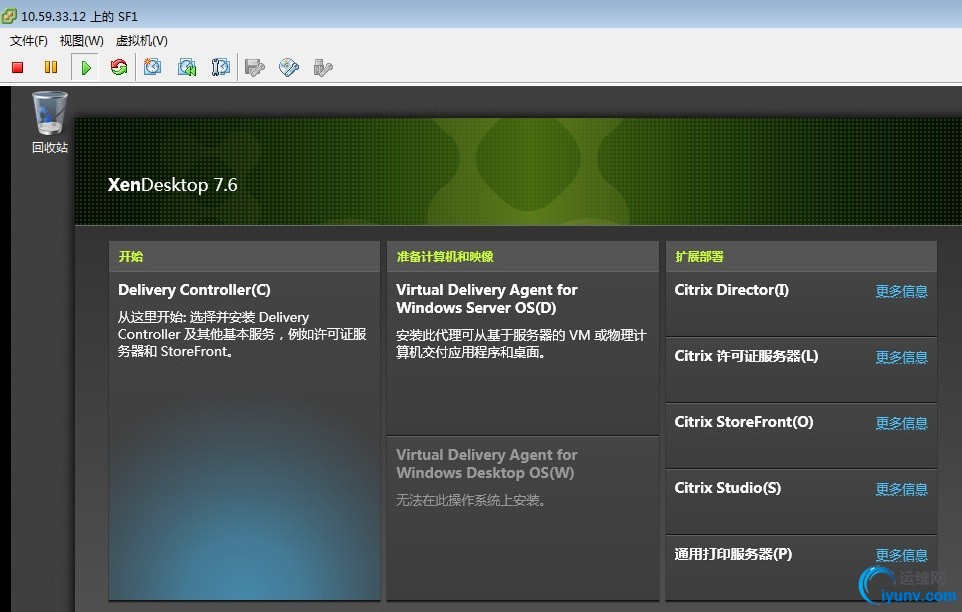Click the Revert to snapshot icon
The image size is (962, 612).
point(187,67)
